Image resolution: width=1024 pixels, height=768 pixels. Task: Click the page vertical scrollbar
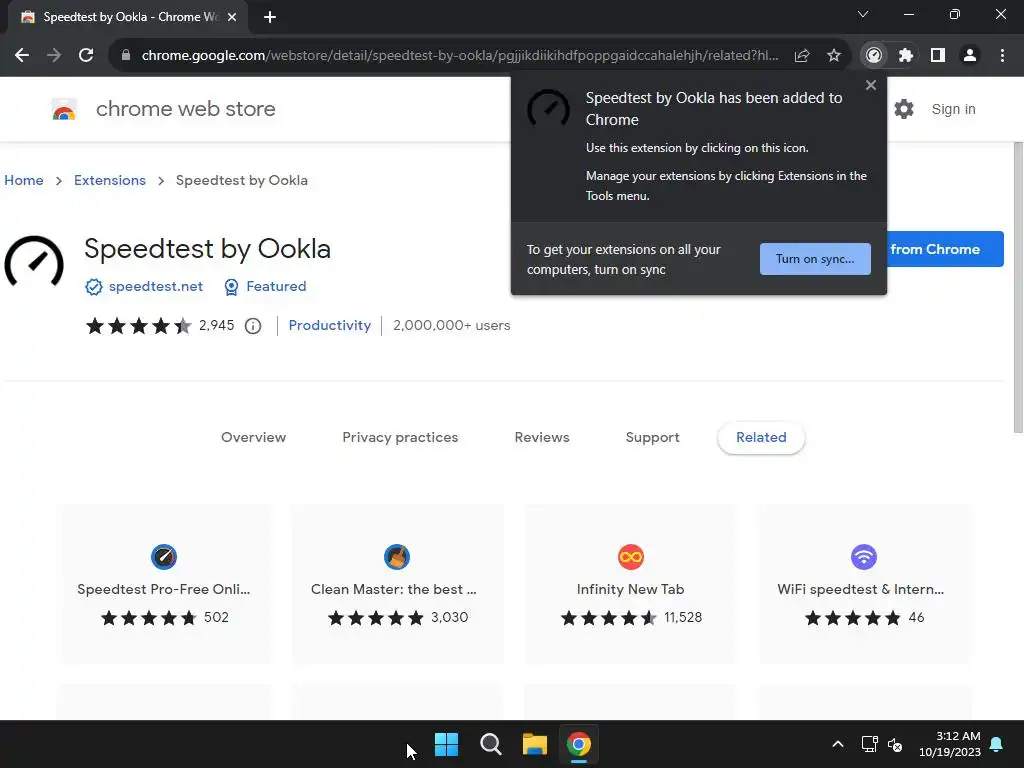(x=1018, y=287)
